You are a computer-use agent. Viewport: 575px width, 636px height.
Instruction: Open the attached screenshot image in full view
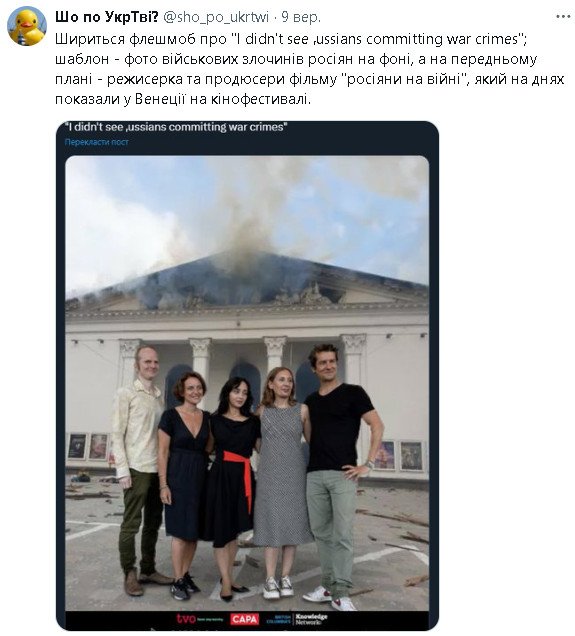pyautogui.click(x=247, y=376)
